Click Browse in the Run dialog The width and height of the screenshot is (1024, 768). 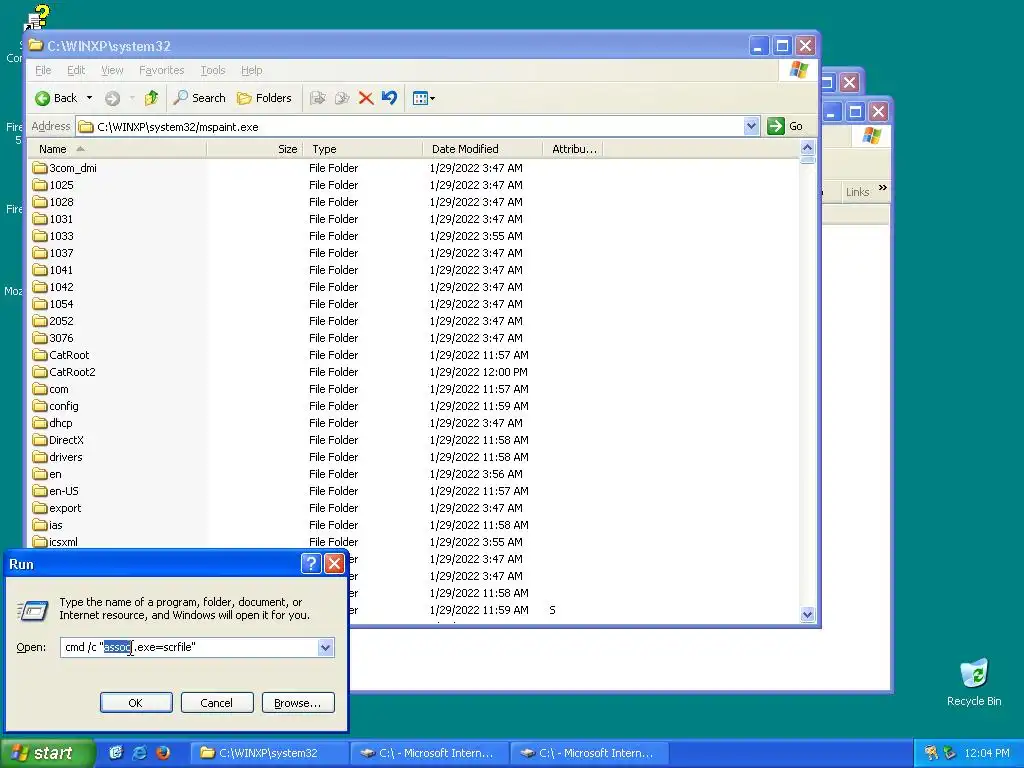[298, 703]
